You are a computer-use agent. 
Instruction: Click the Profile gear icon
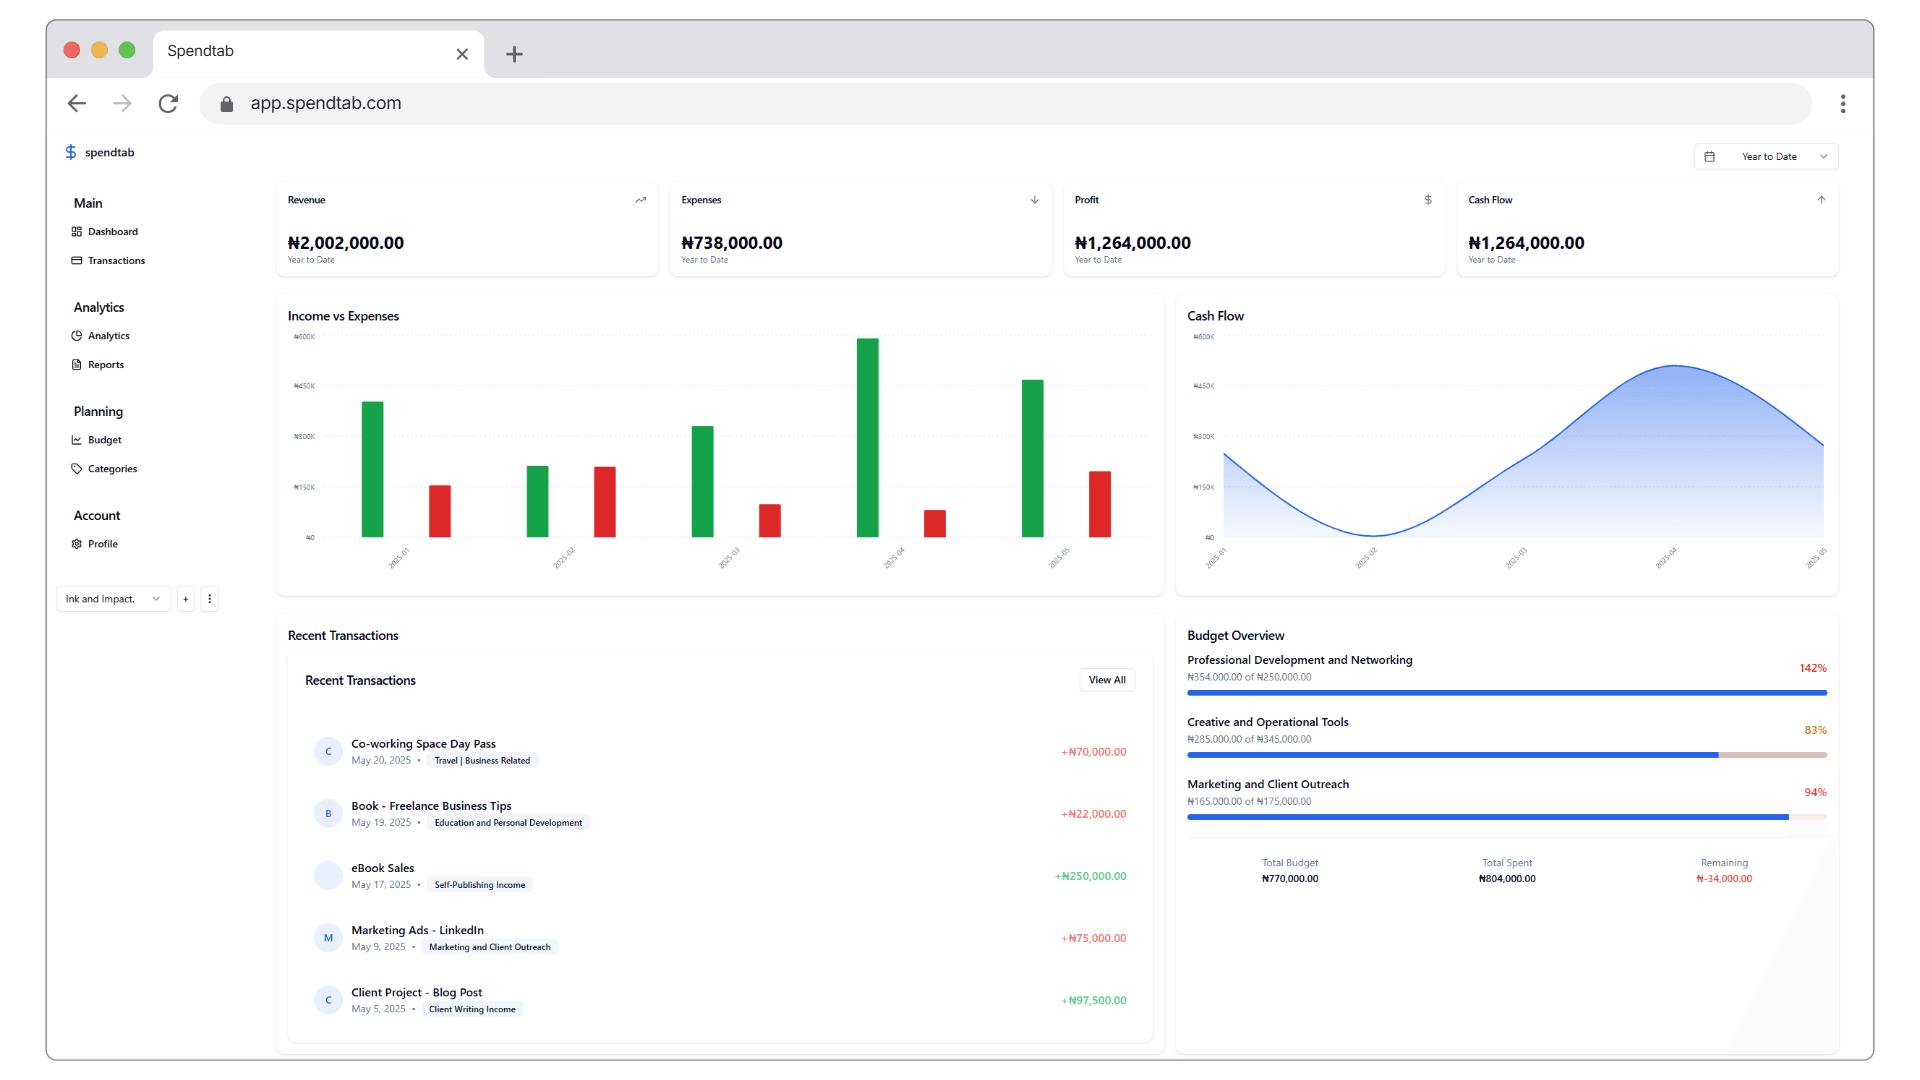77,544
